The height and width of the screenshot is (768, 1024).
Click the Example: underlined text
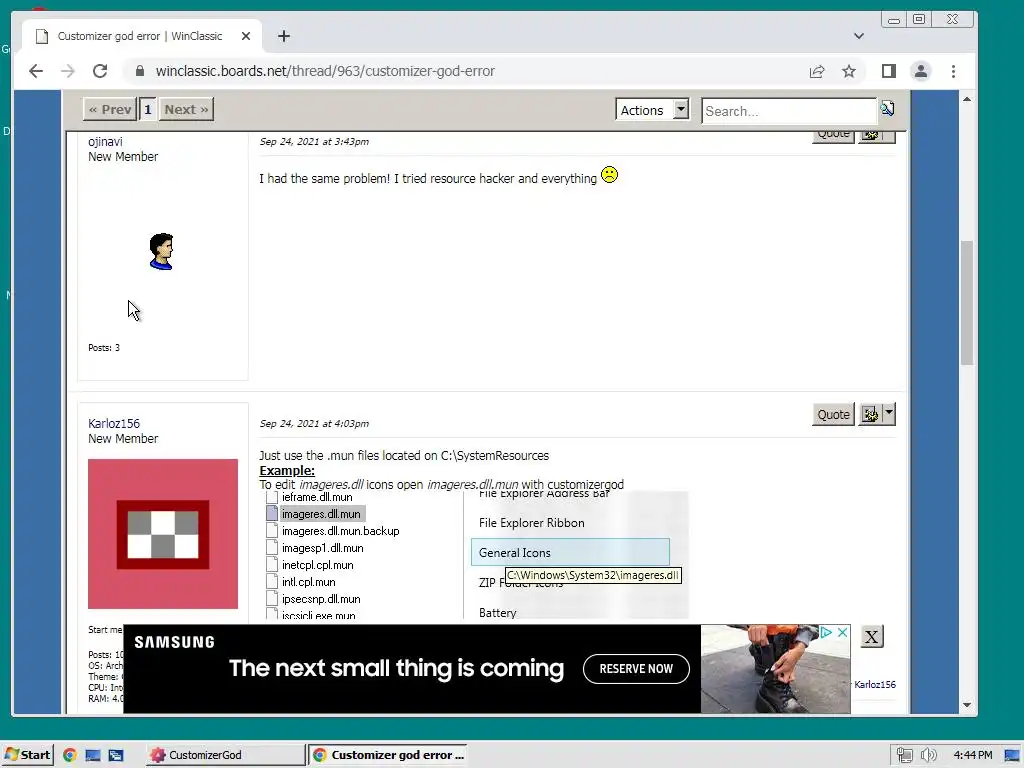coord(287,470)
